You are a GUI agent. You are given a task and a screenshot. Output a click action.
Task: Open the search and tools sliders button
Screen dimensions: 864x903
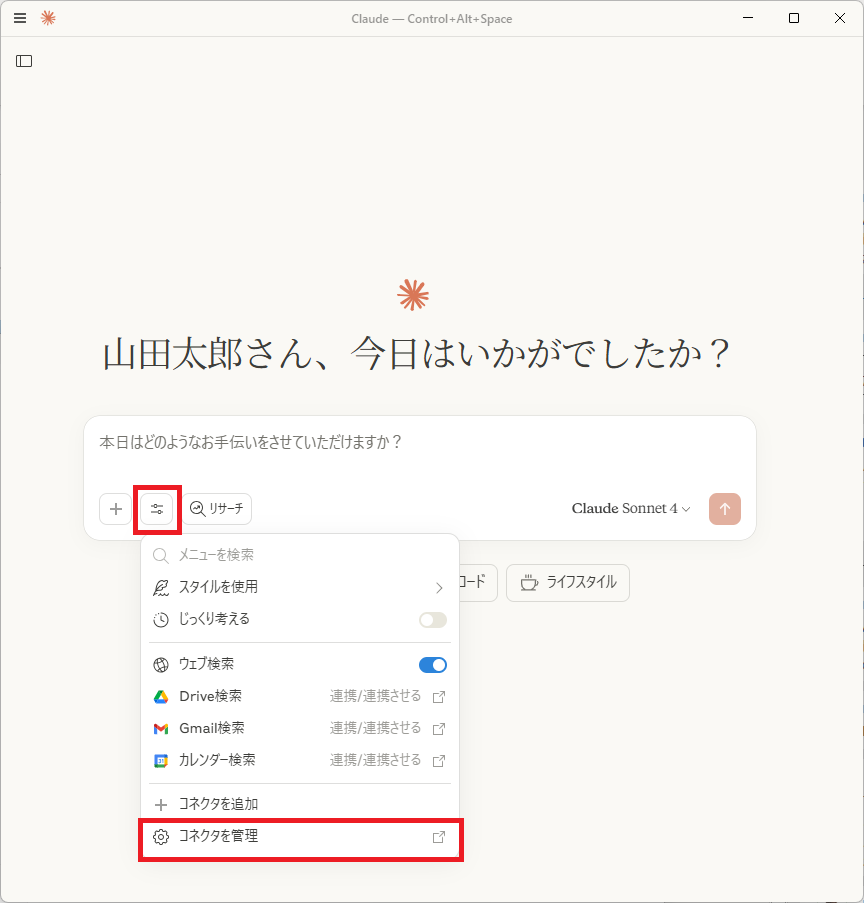point(157,509)
